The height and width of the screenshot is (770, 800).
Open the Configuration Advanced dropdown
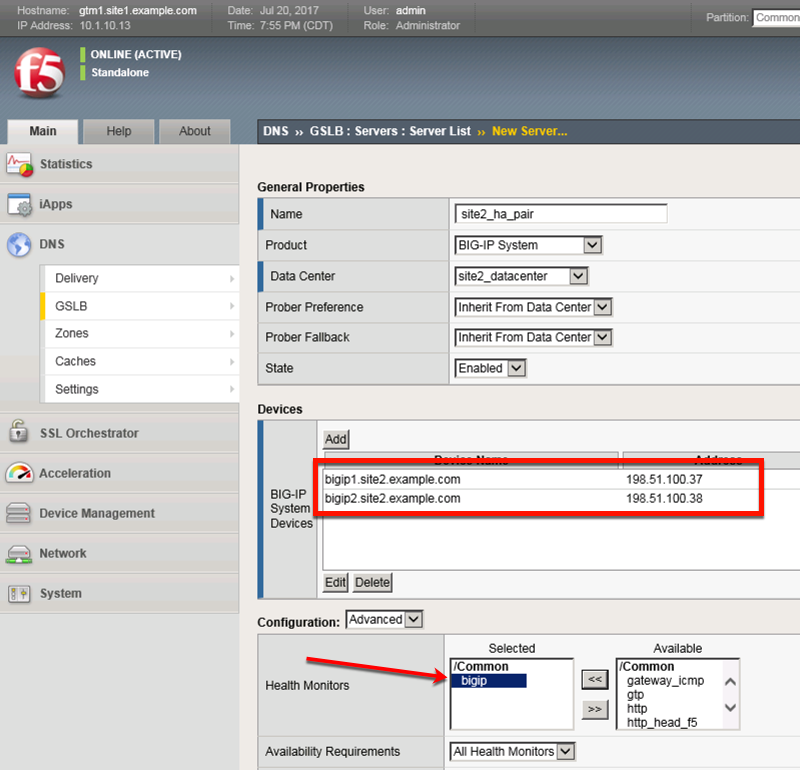tap(384, 619)
